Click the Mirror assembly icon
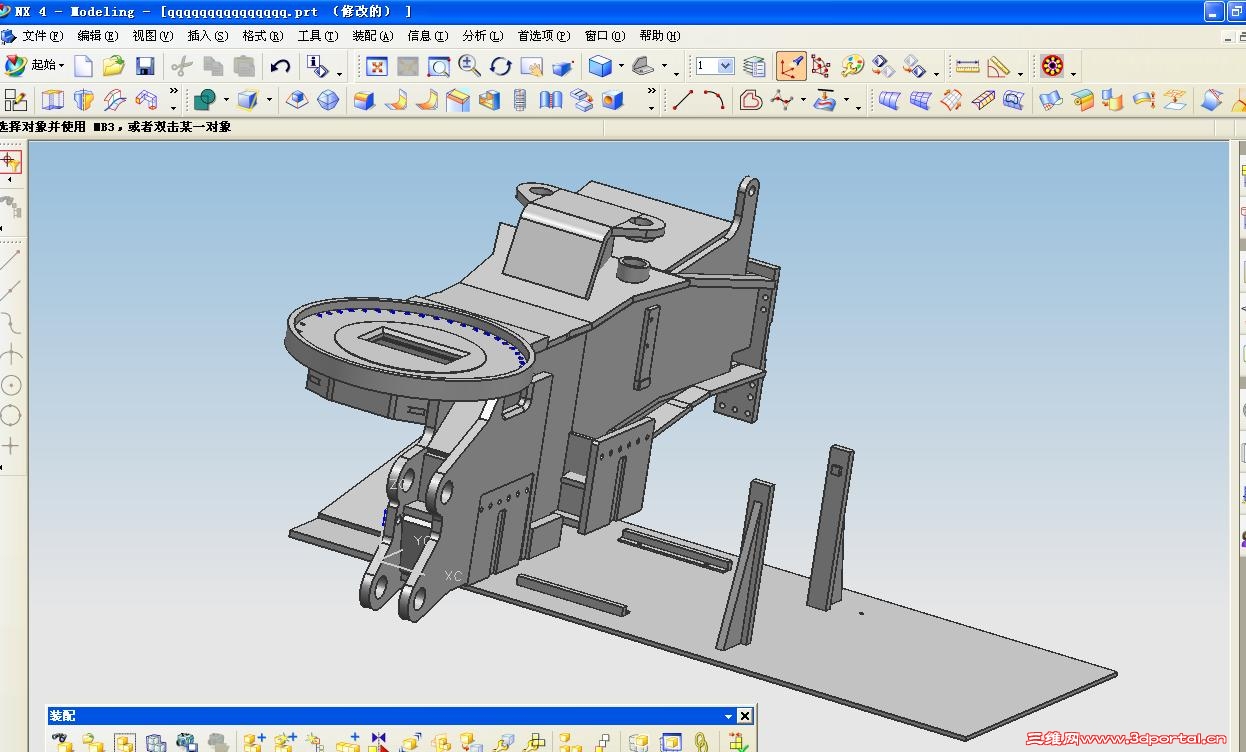The width and height of the screenshot is (1246, 752). click(378, 742)
